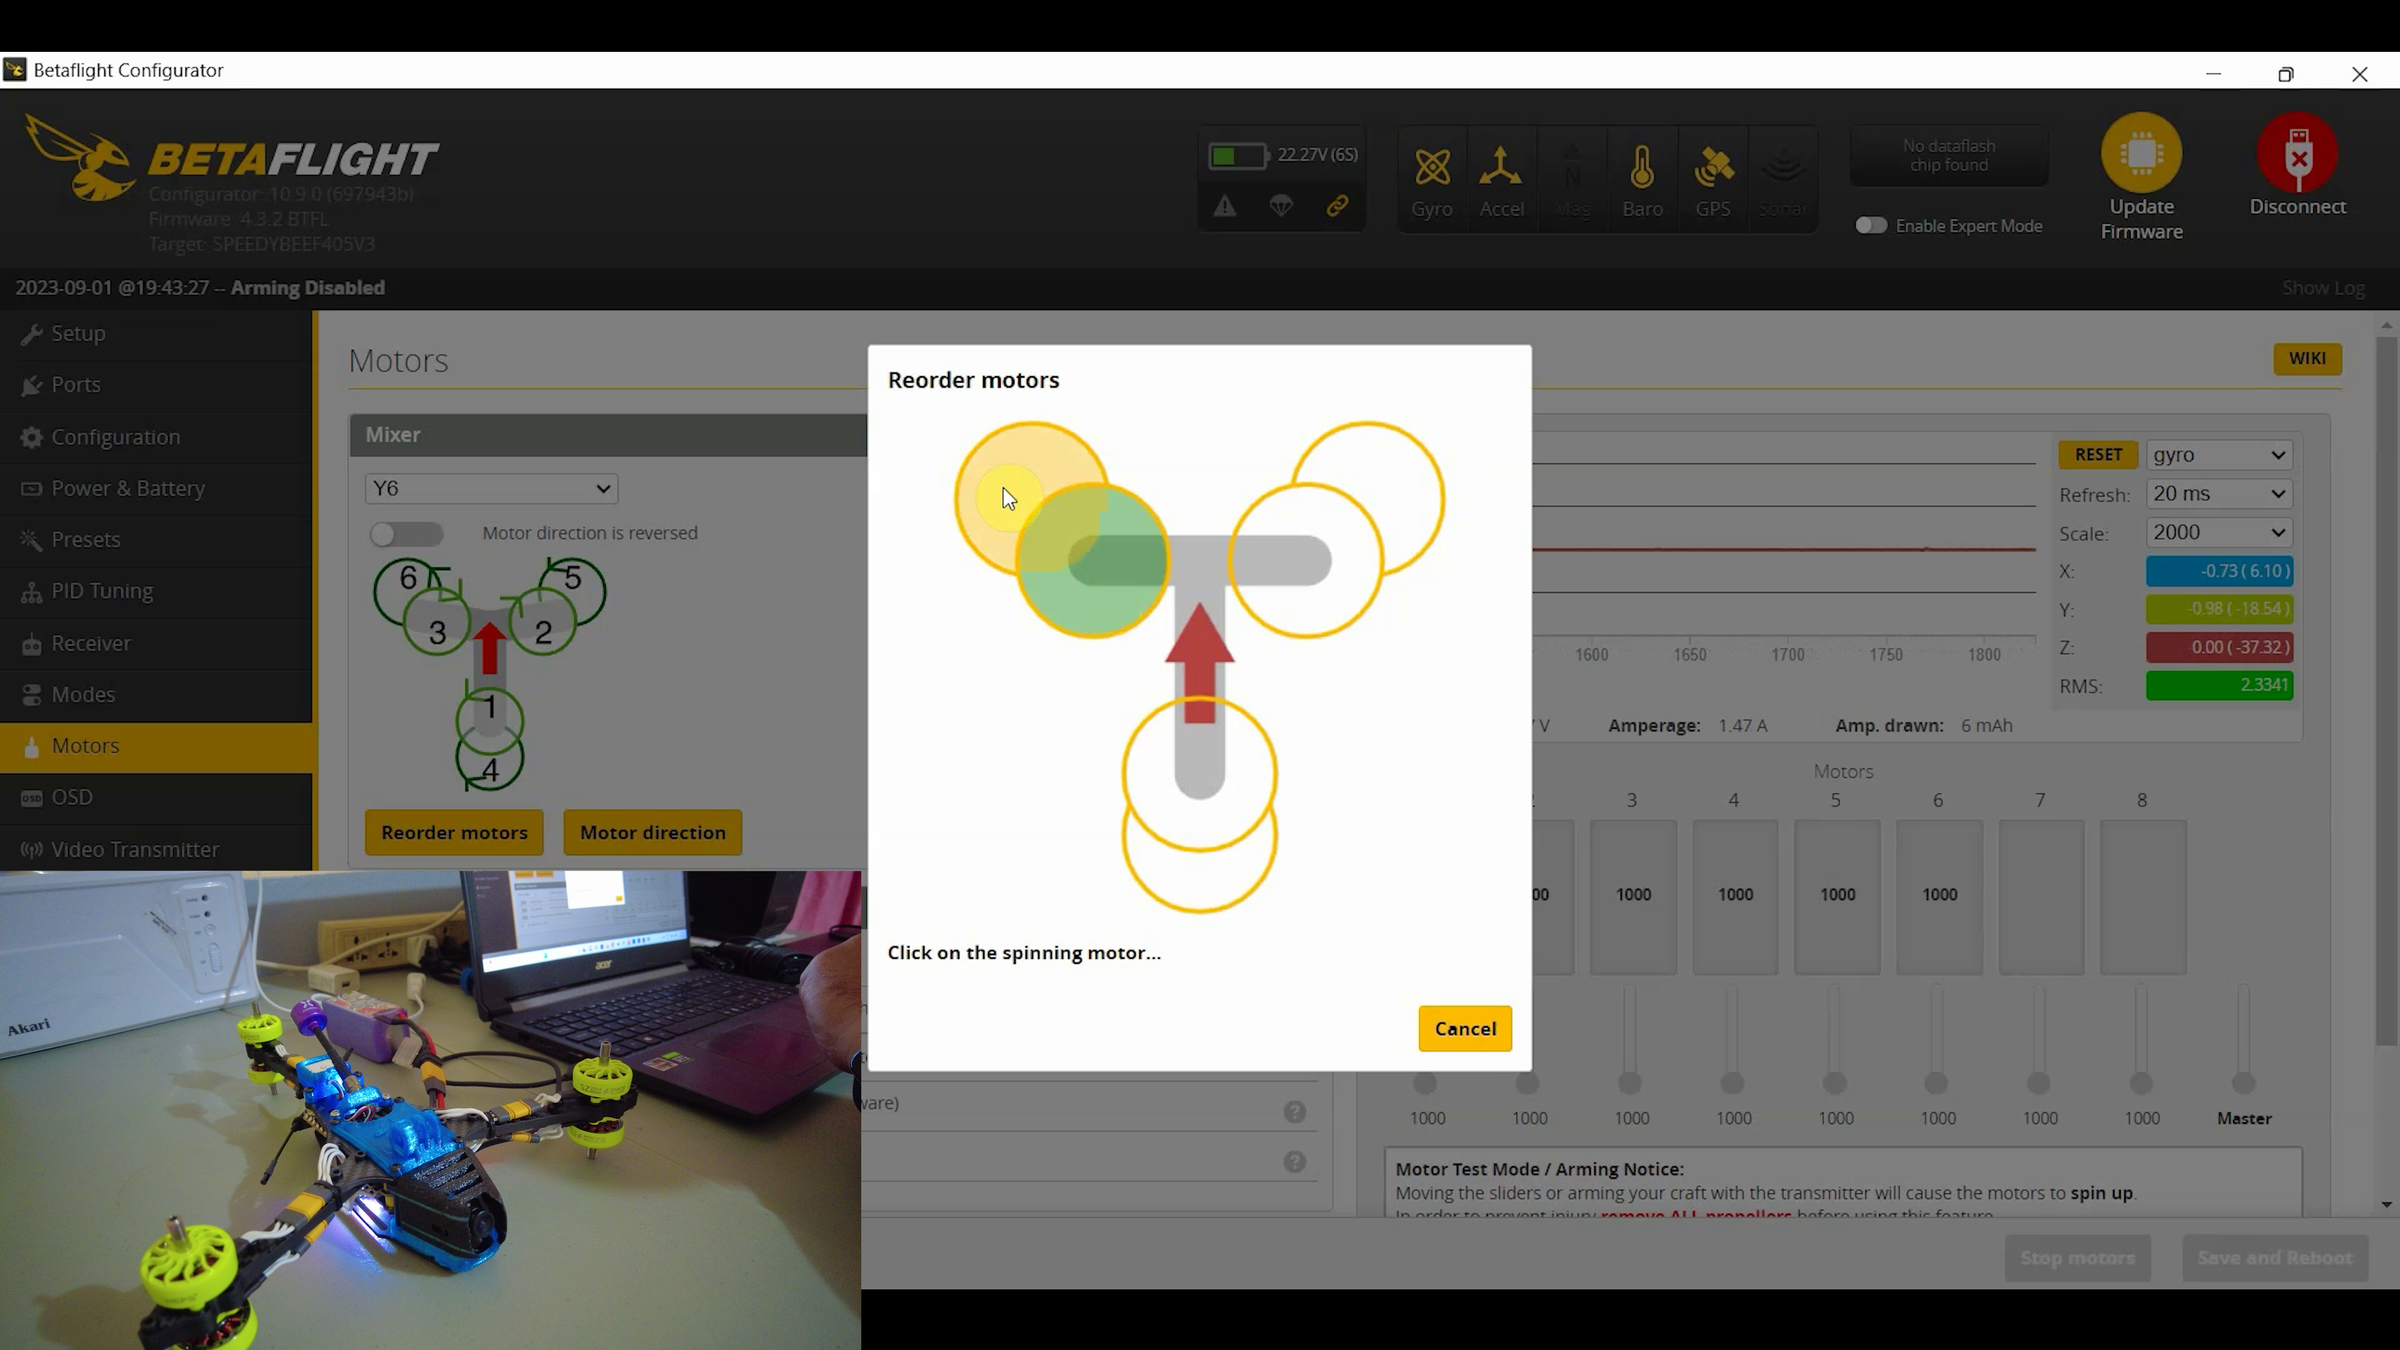Viewport: 2400px width, 1350px height.
Task: Click the Motor direction button
Action: (x=653, y=832)
